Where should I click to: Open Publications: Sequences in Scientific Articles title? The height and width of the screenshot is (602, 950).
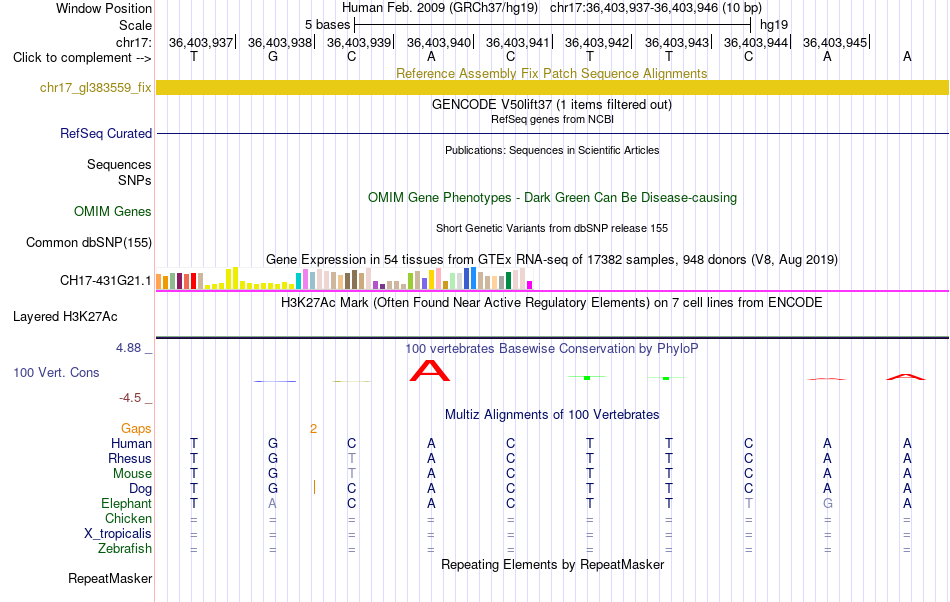pyautogui.click(x=552, y=150)
